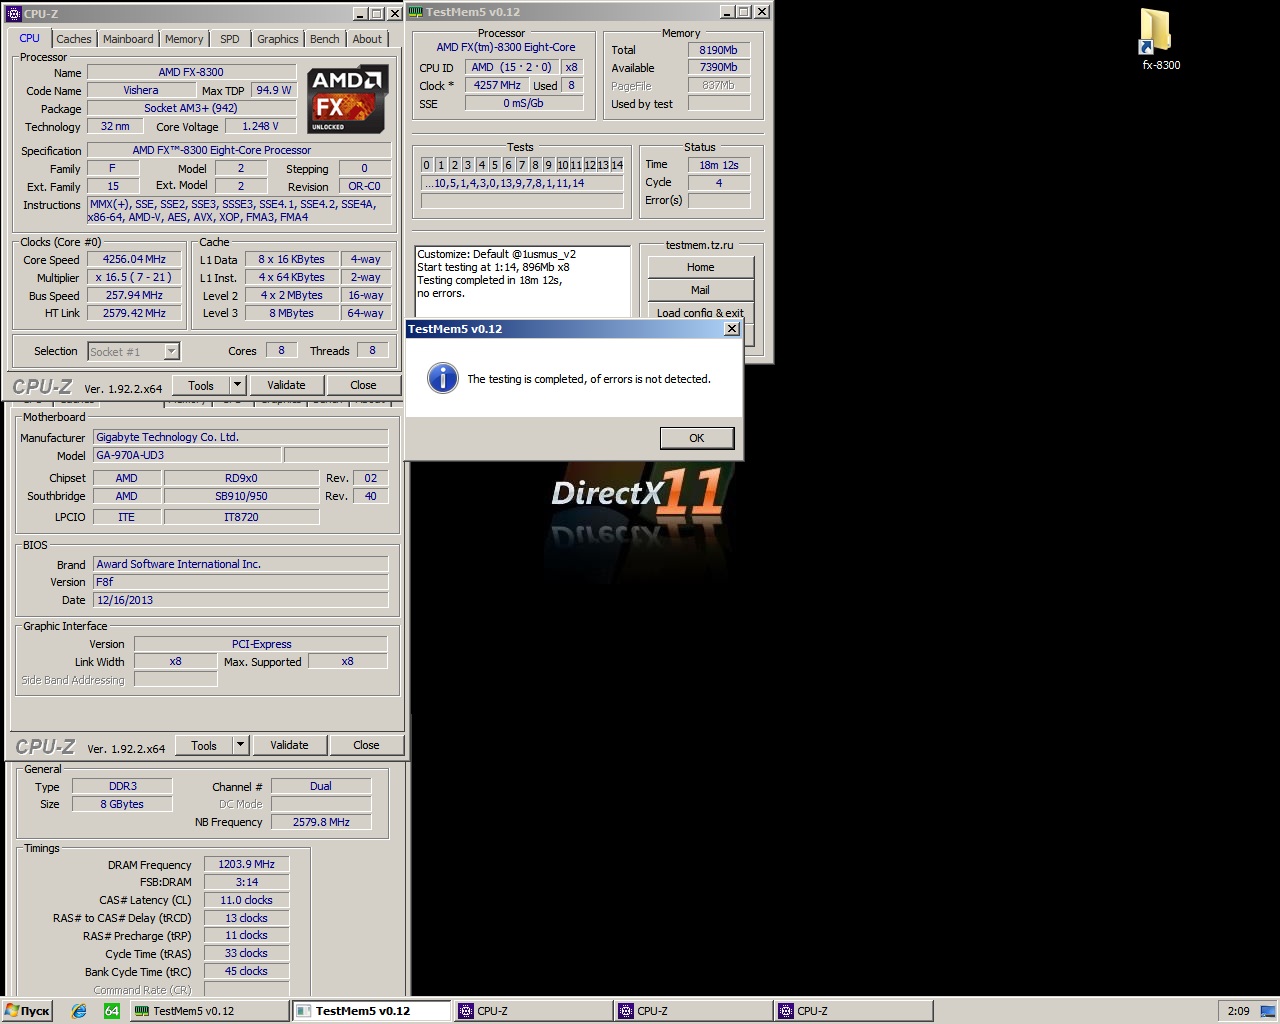1280x1024 pixels.
Task: Click the manufacturer field Gigabyte Technology Co. Ltd.
Action: [x=240, y=437]
